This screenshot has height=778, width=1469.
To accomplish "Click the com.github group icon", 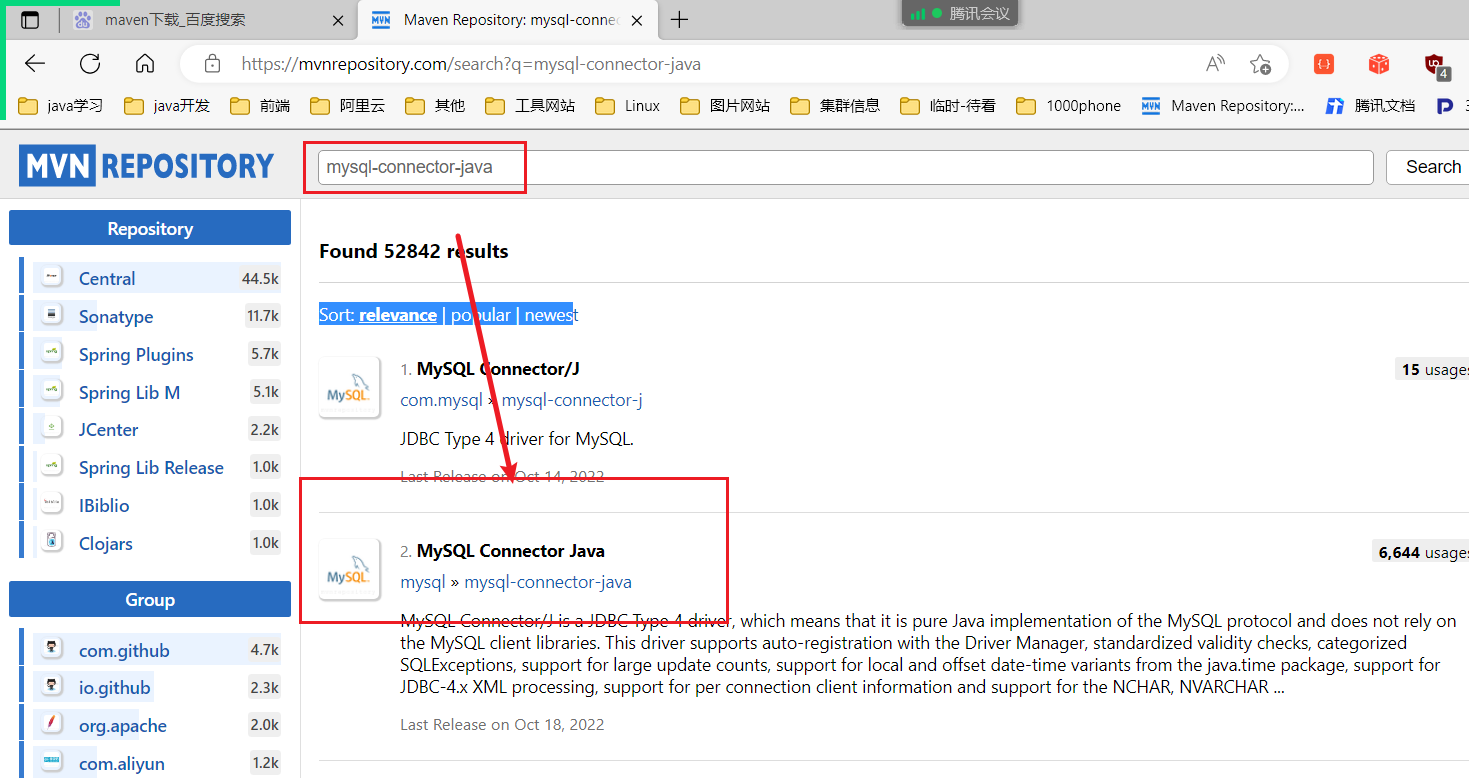I will pos(51,649).
